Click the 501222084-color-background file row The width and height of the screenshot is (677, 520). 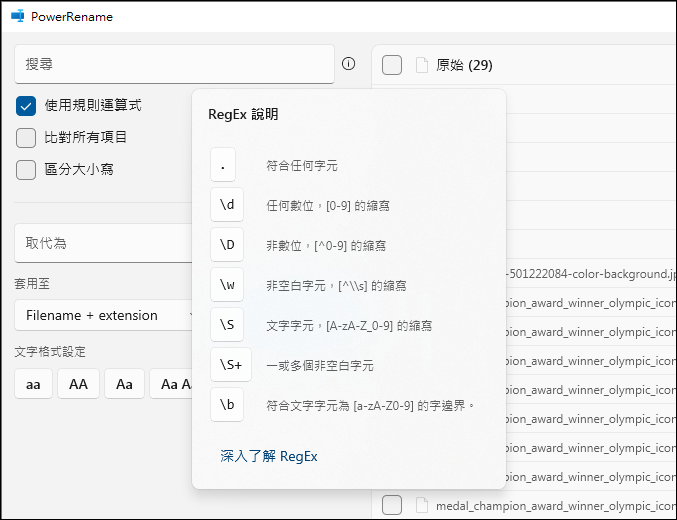tap(591, 274)
